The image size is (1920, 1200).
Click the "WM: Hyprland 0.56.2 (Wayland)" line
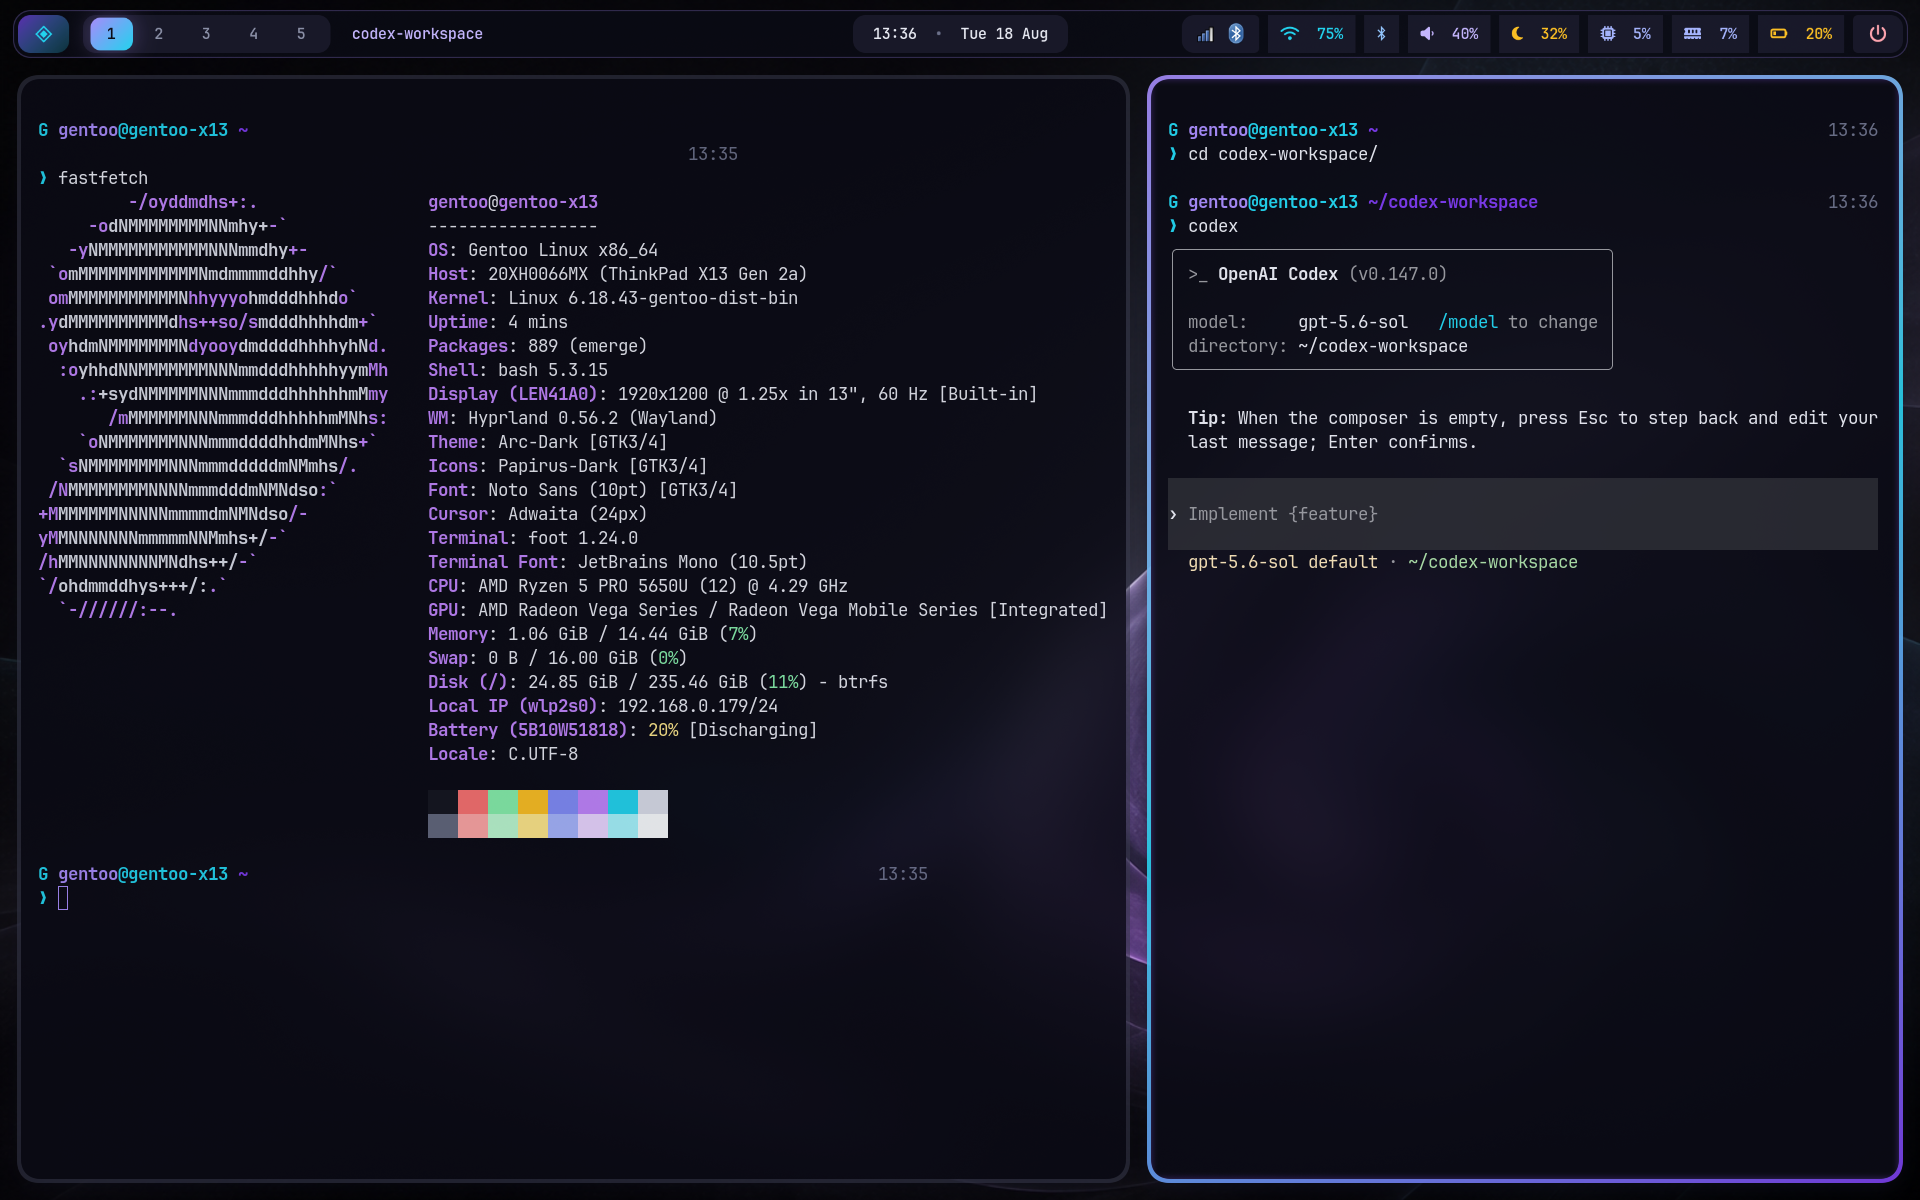(573, 418)
